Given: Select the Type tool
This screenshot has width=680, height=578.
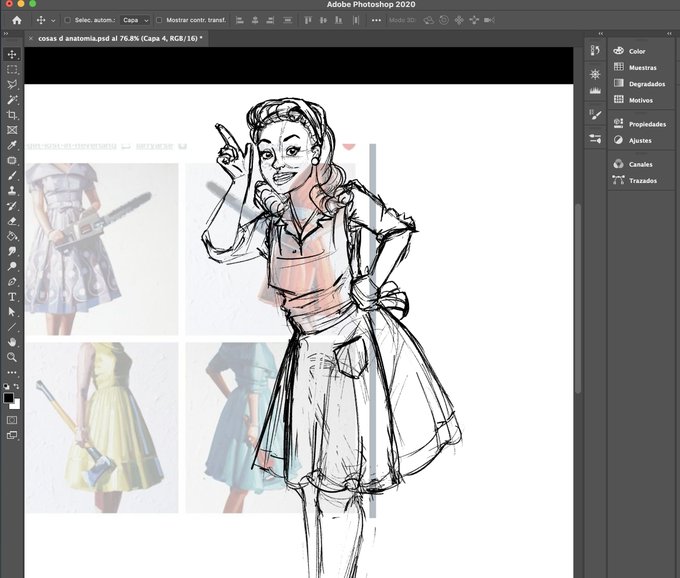Looking at the screenshot, I should pos(12,297).
